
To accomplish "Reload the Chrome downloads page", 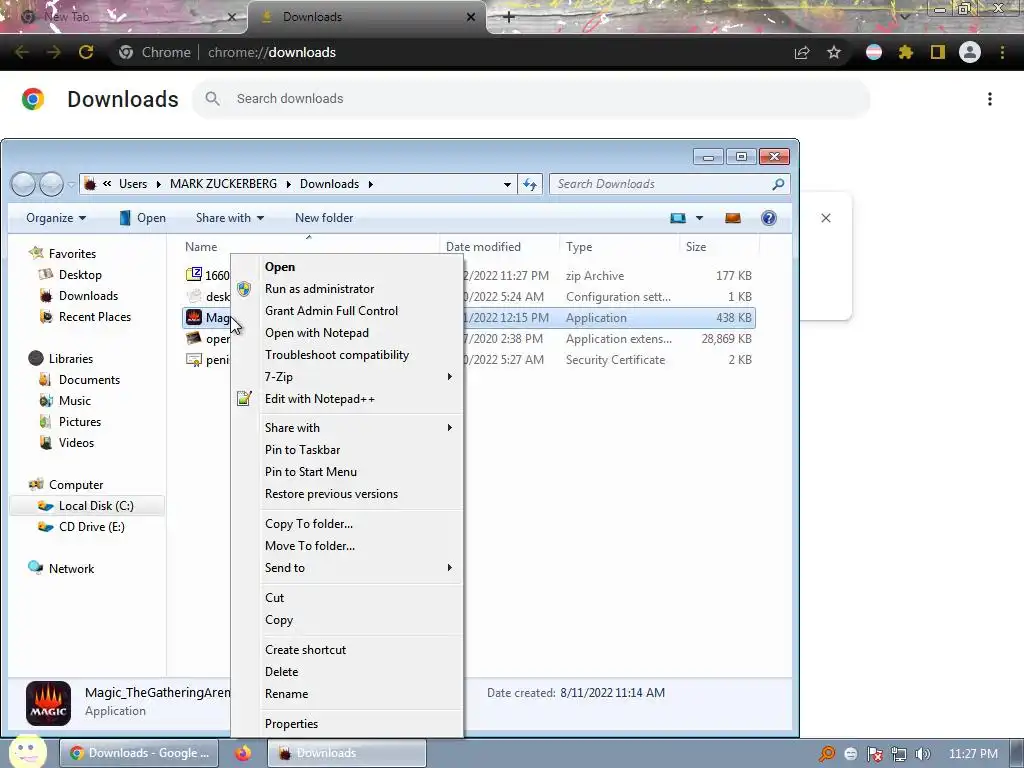I will click(x=86, y=52).
